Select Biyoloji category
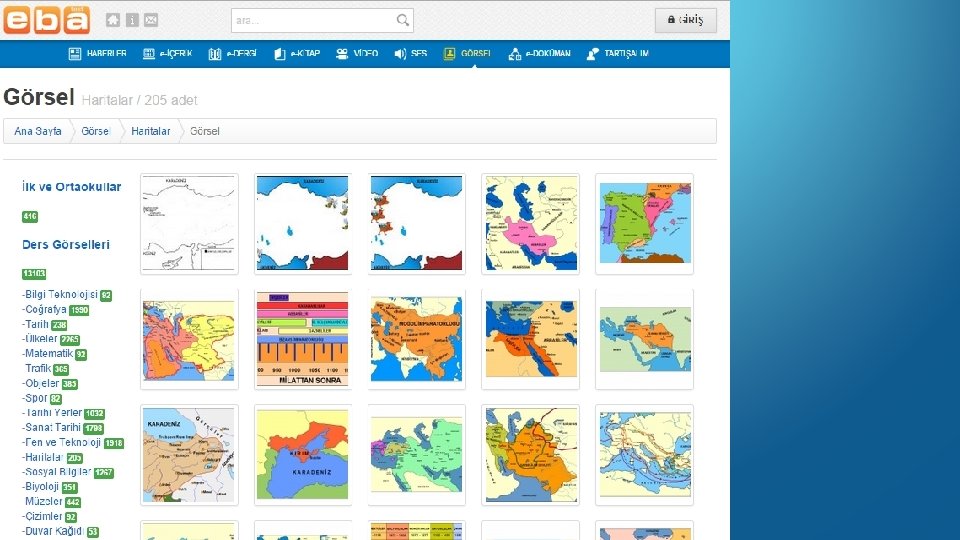 [x=41, y=486]
